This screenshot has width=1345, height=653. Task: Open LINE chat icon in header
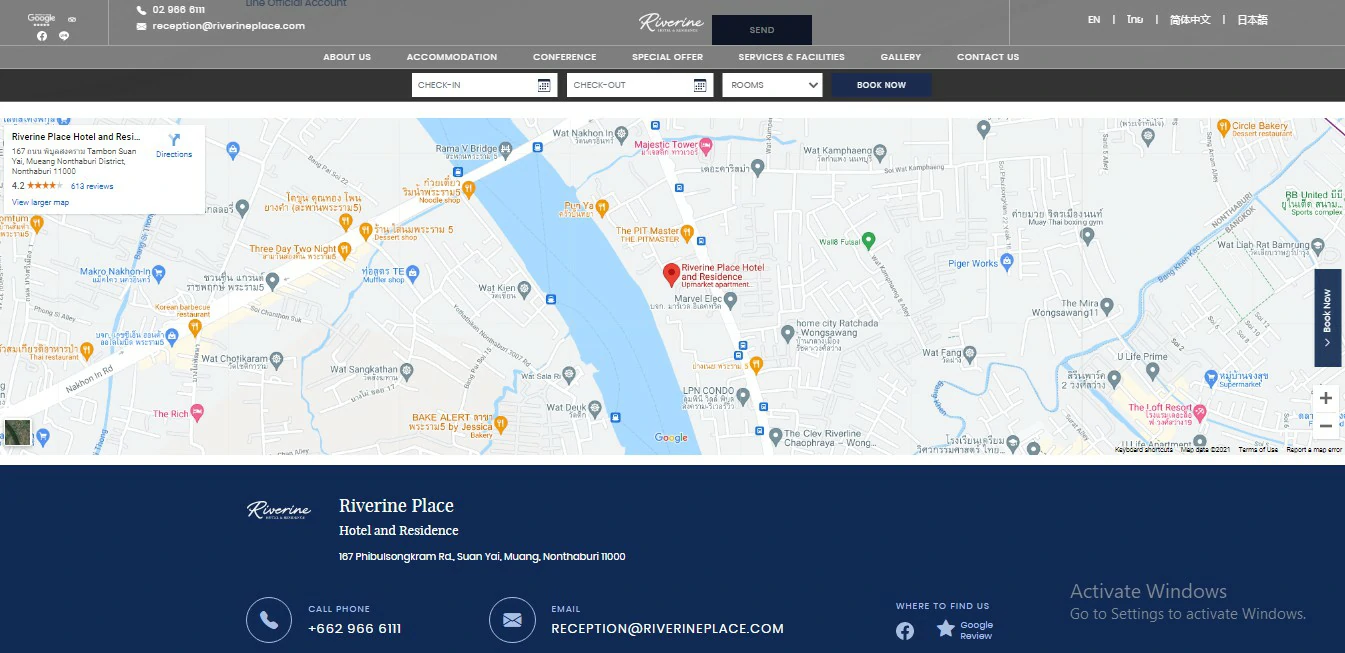pyautogui.click(x=64, y=35)
